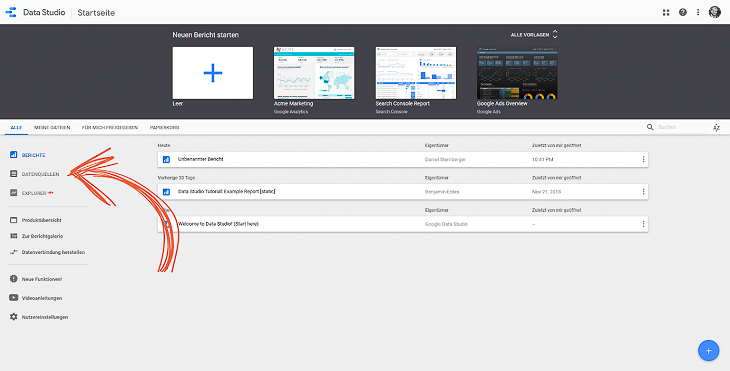Open the Google apps grid icon
Viewport: 730px width, 371px height.
[x=666, y=13]
